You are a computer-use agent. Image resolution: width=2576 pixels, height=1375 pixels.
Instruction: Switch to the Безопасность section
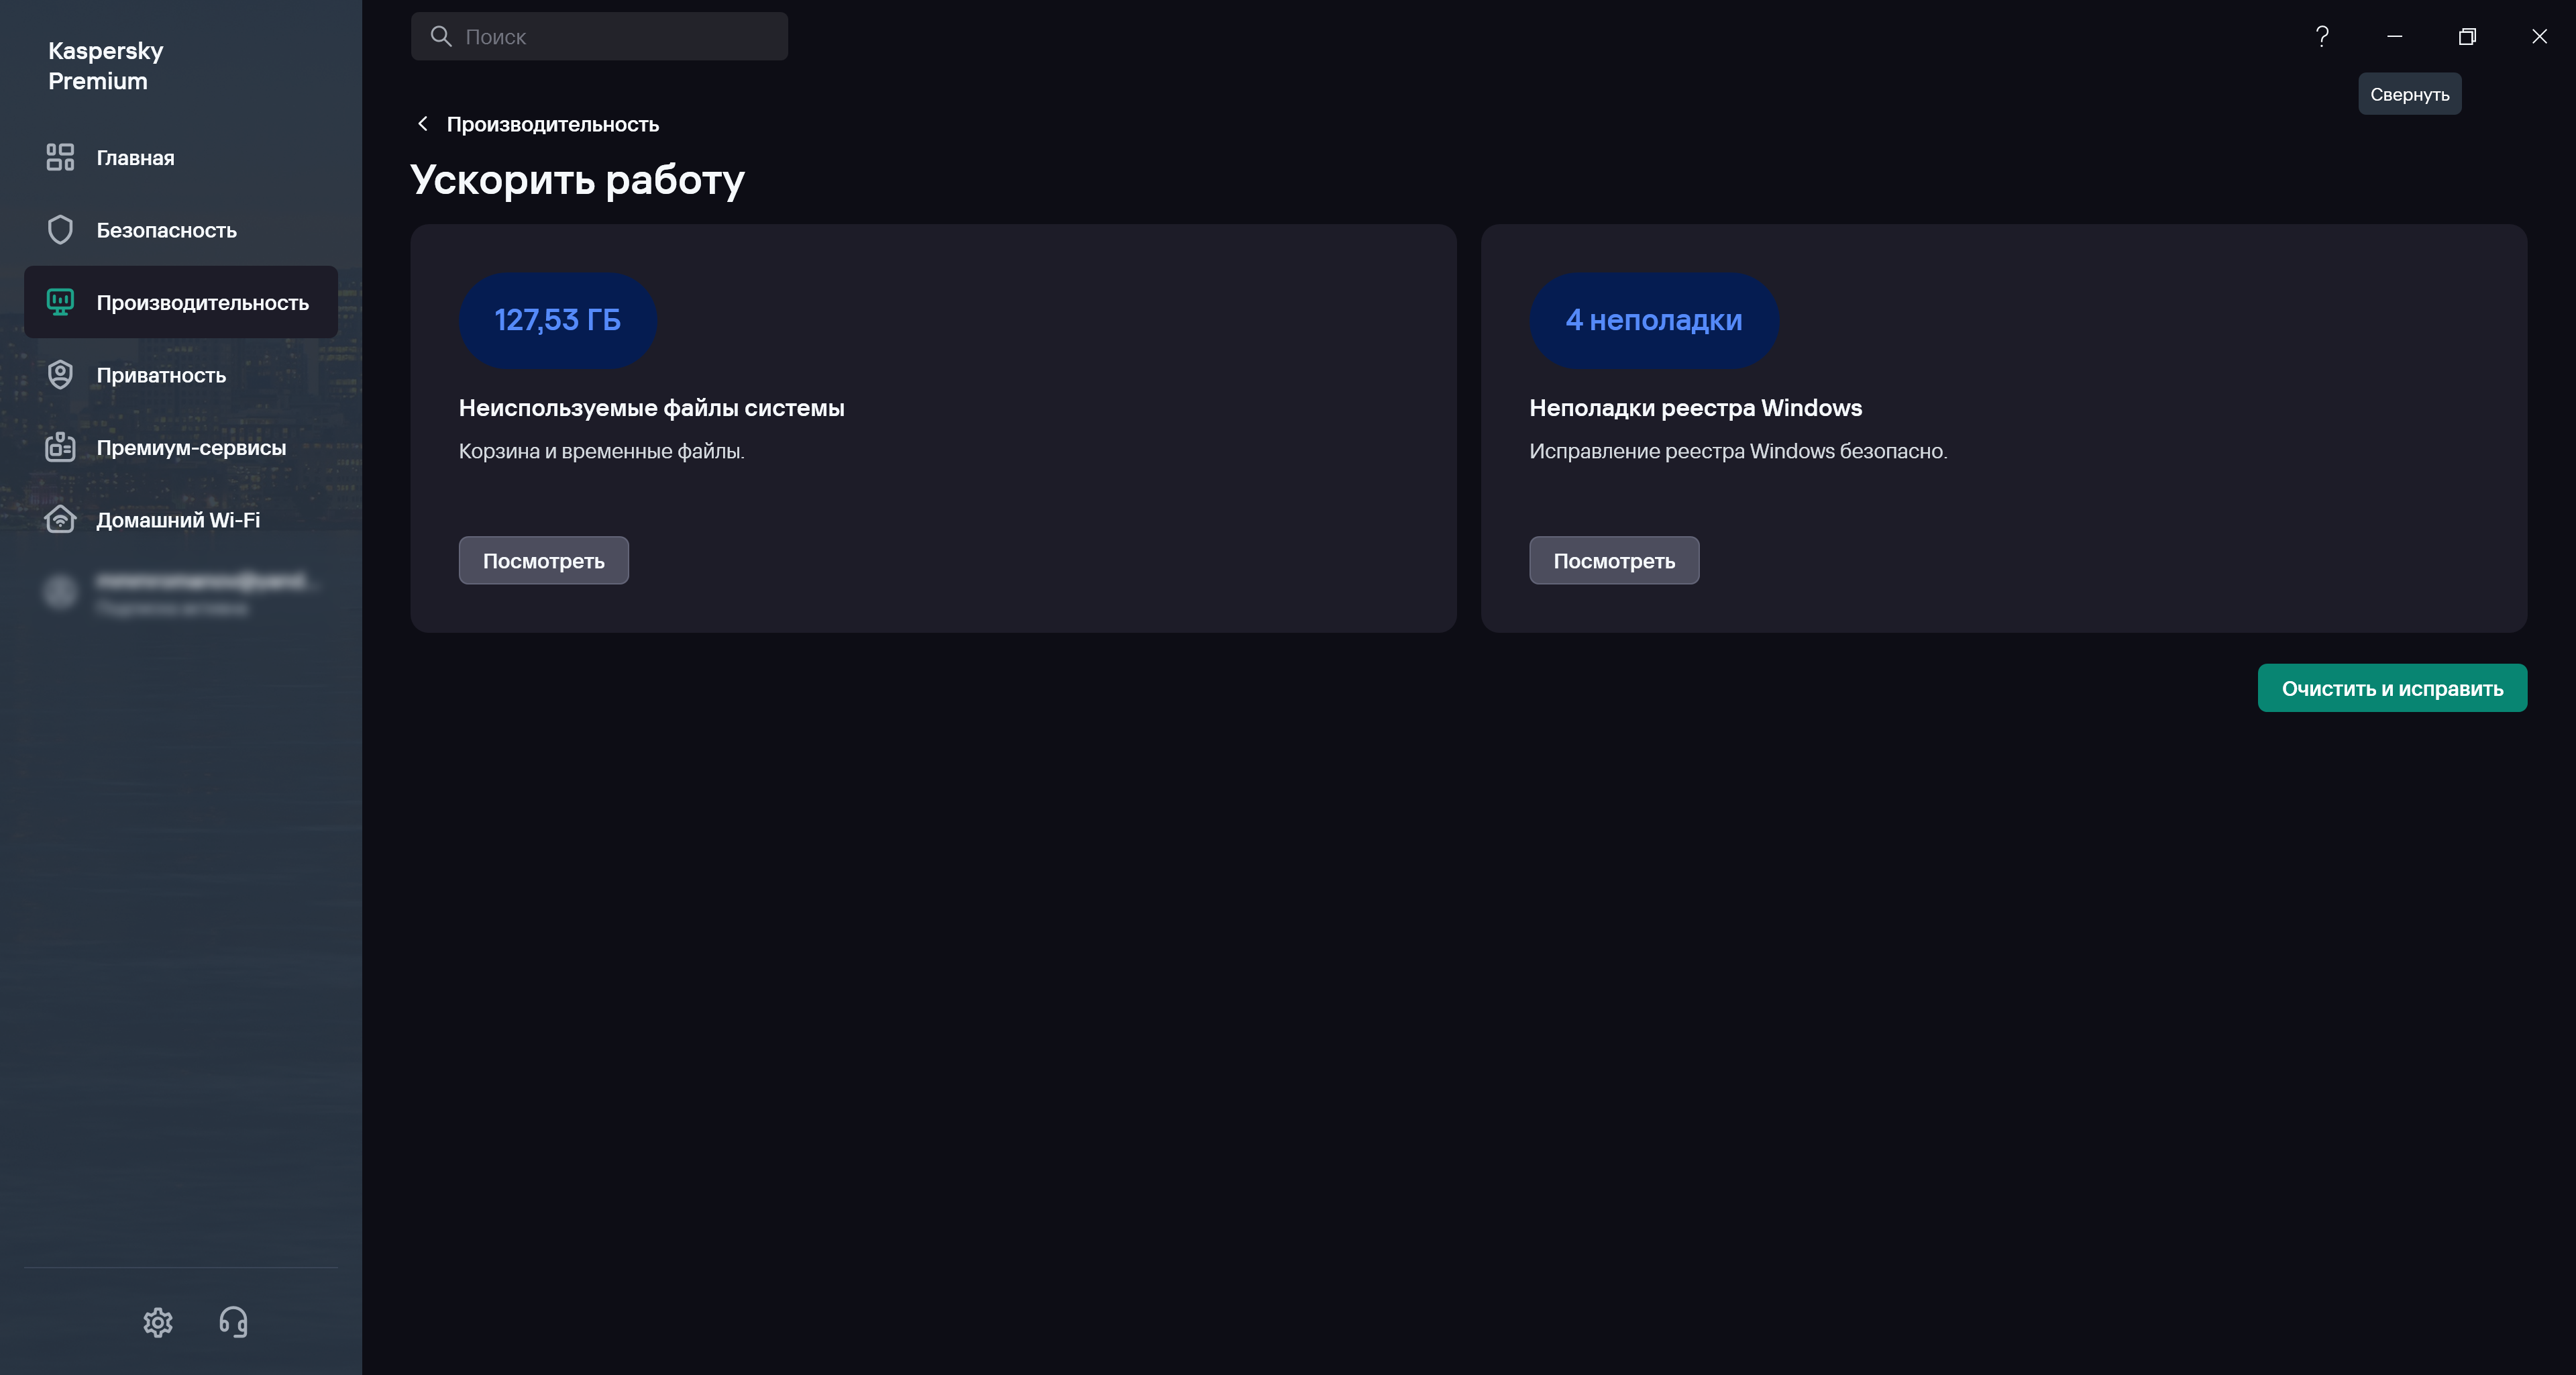pyautogui.click(x=166, y=230)
